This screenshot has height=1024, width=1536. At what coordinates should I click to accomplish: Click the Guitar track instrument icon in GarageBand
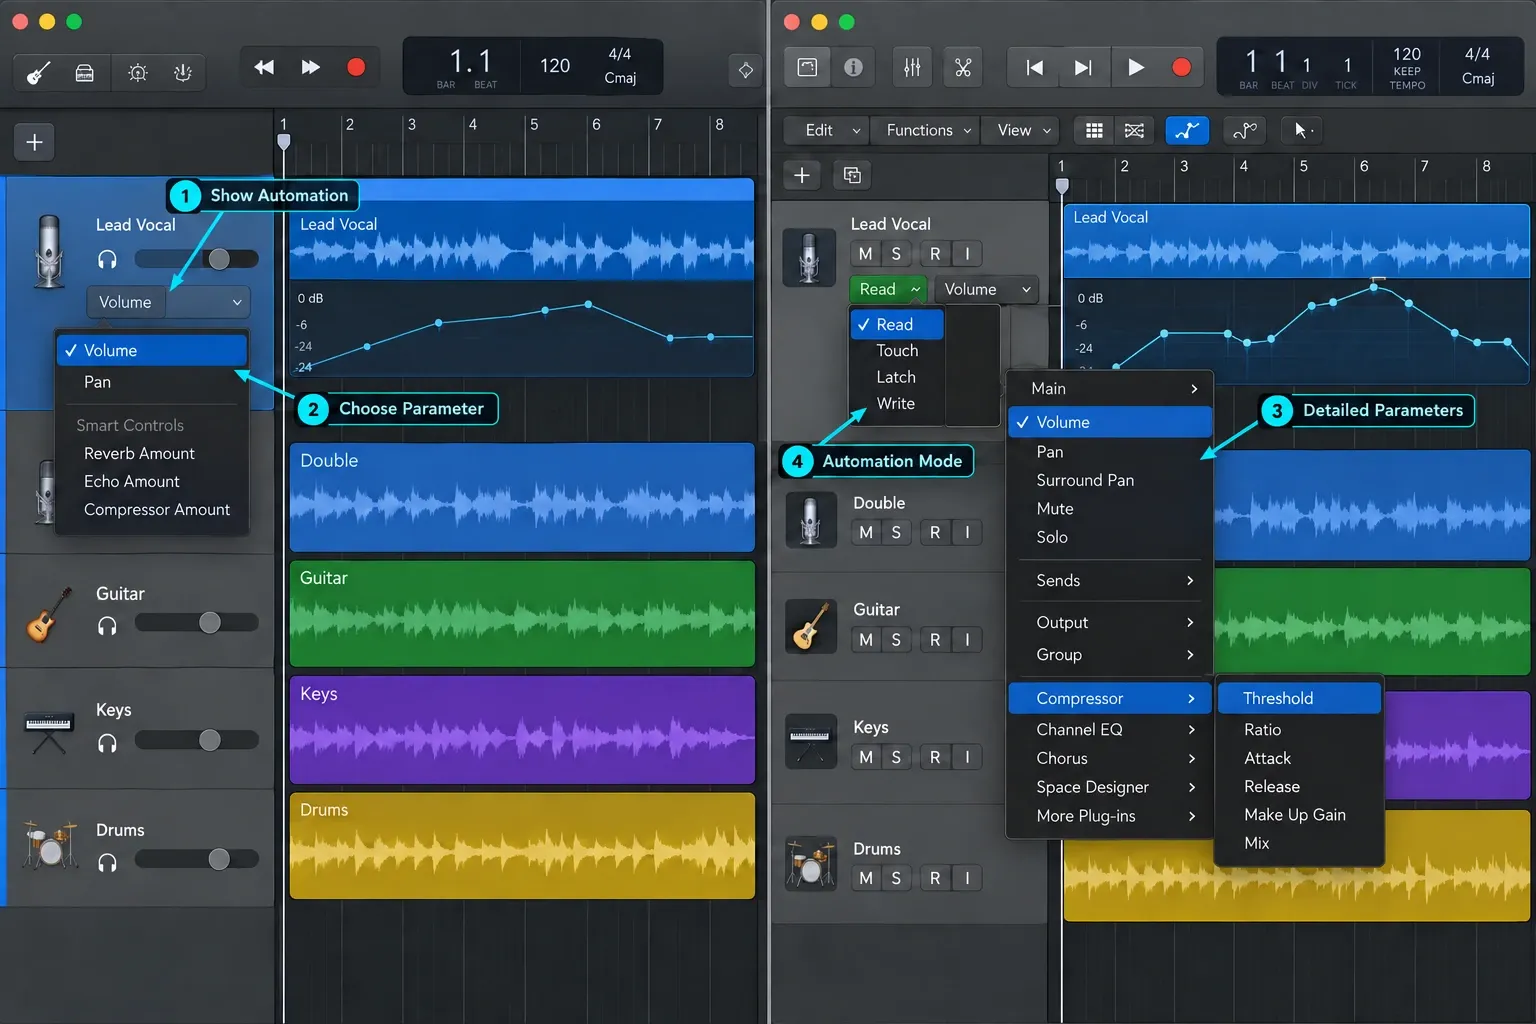[47, 614]
